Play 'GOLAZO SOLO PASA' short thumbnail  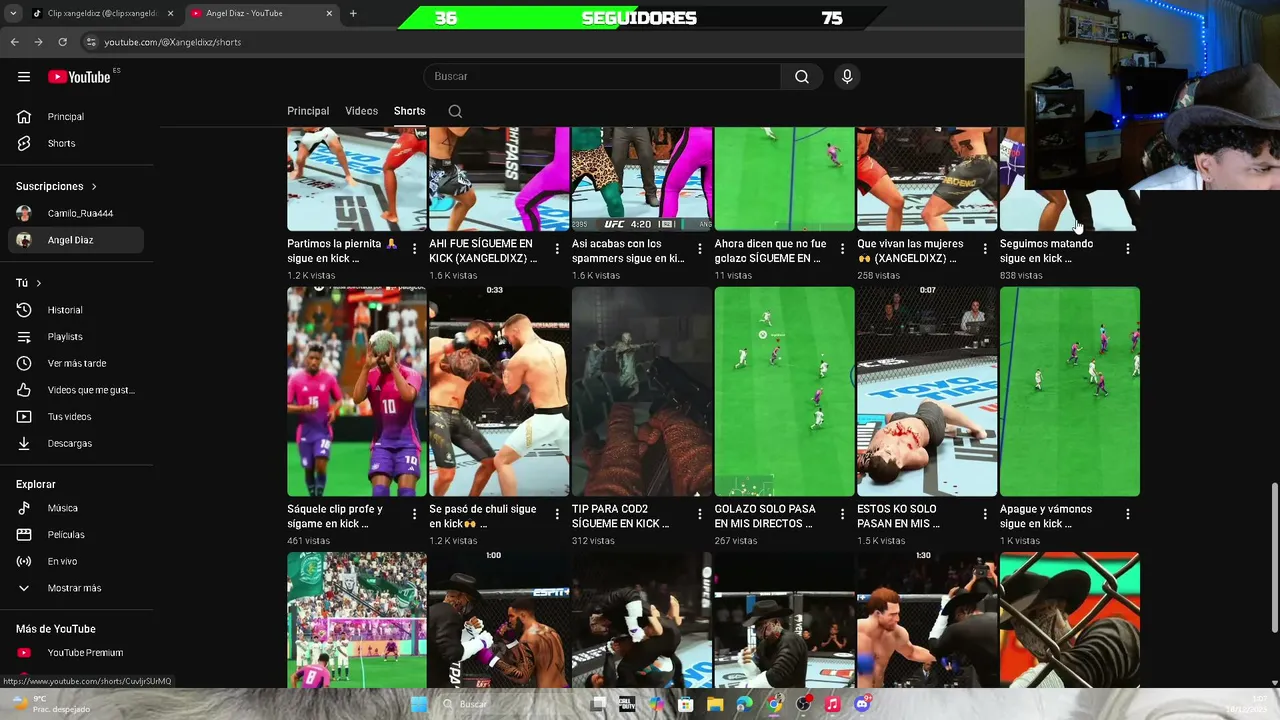point(784,391)
